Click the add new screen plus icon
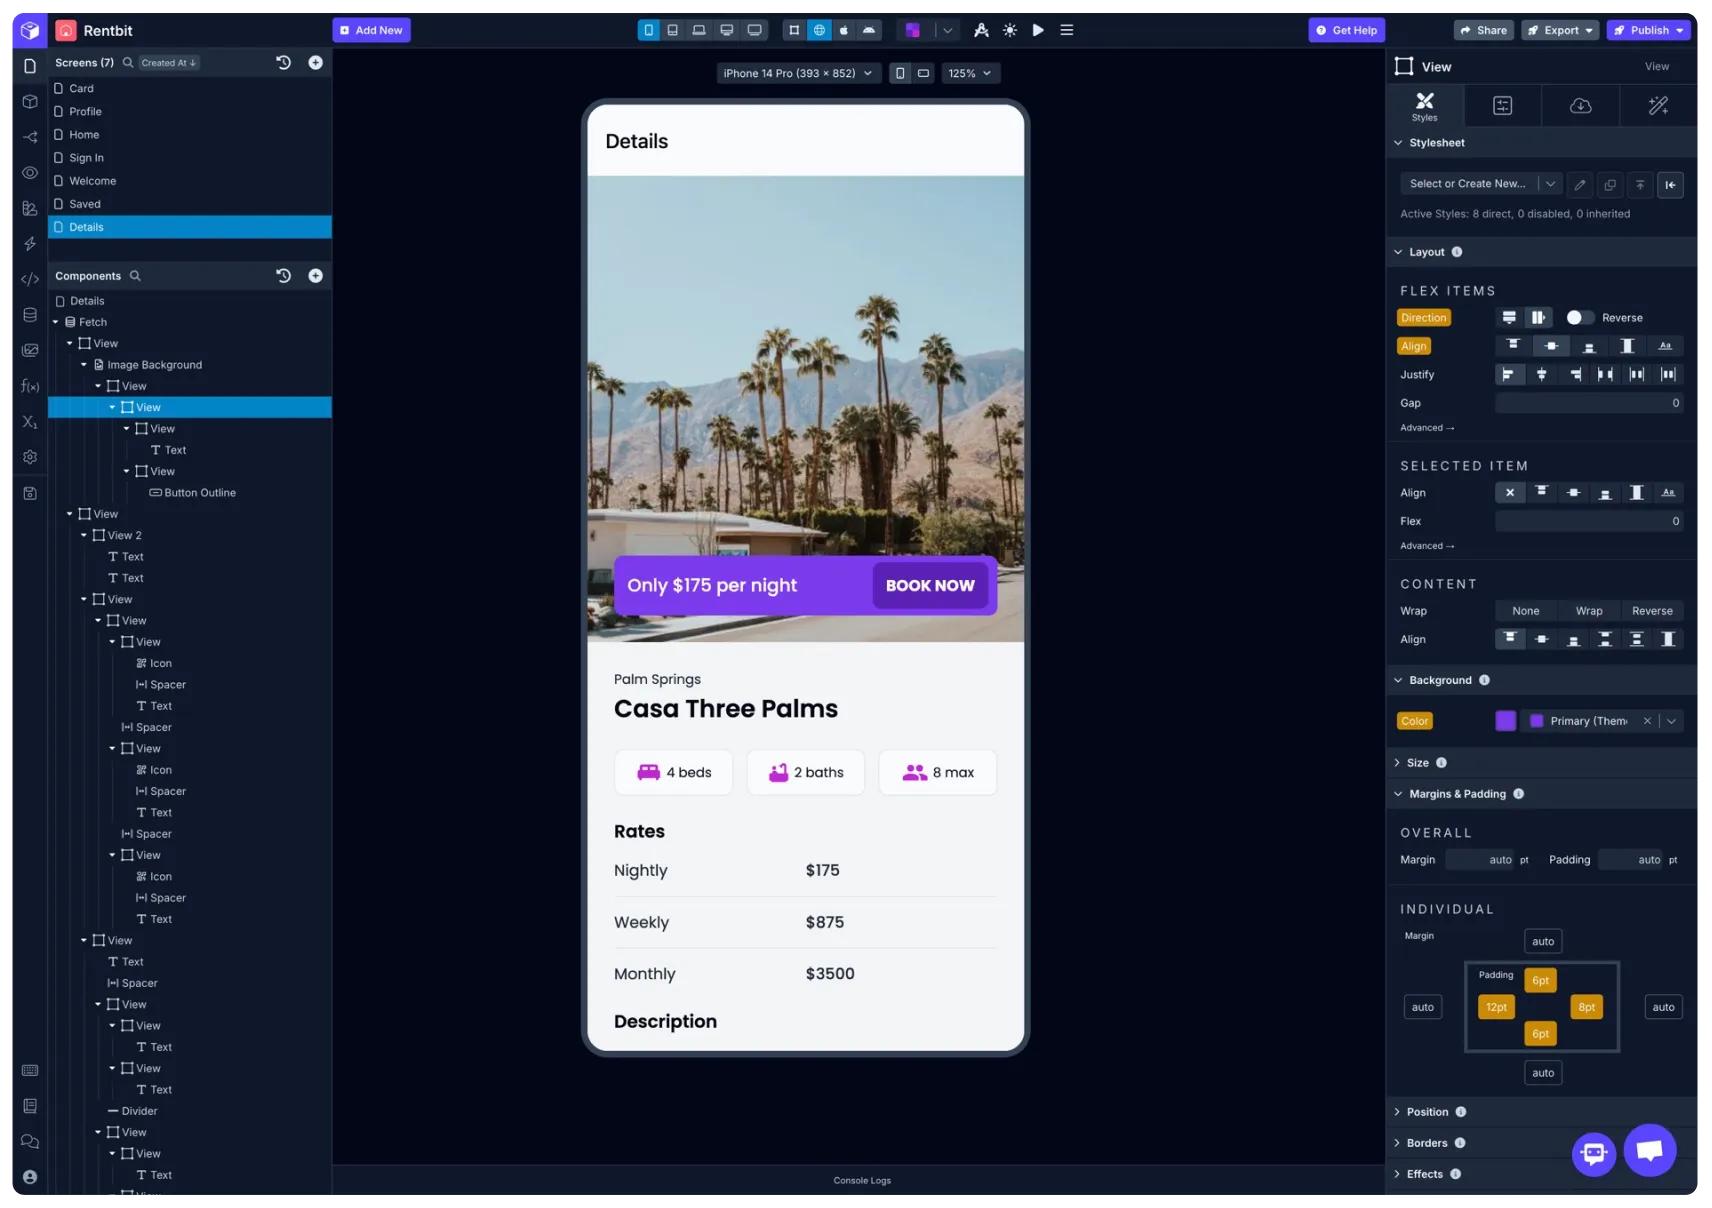 pos(315,62)
